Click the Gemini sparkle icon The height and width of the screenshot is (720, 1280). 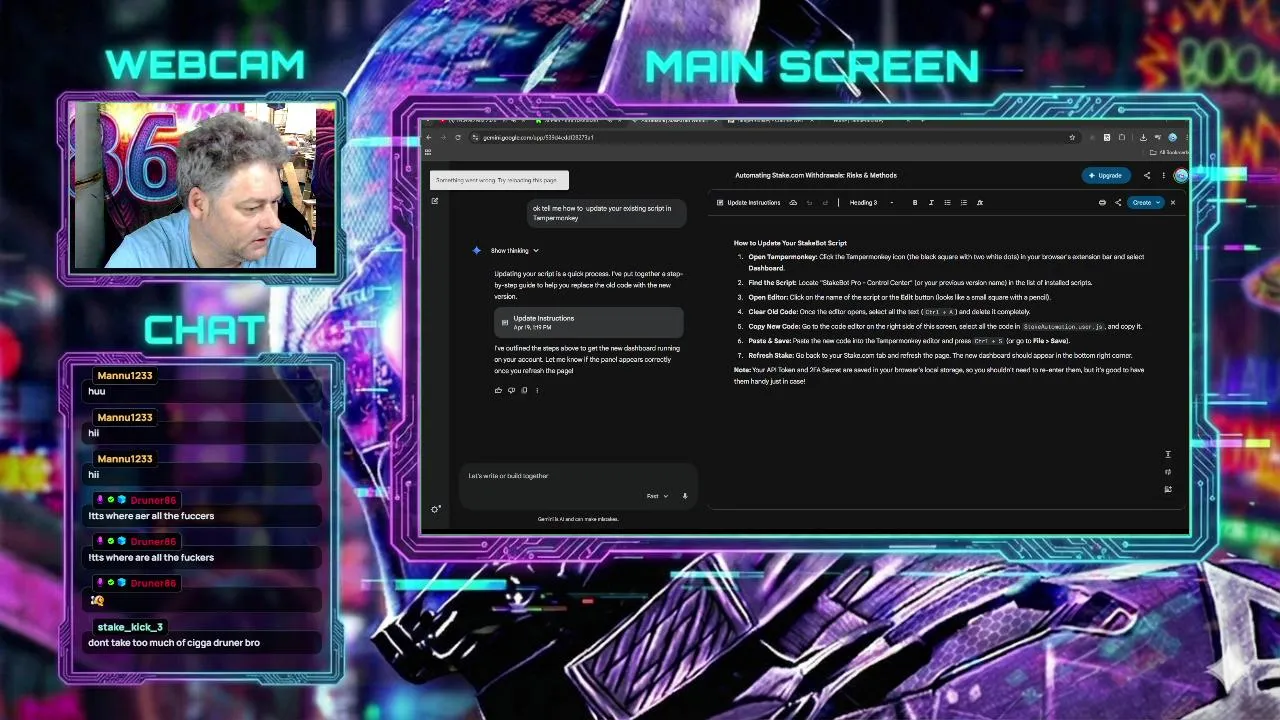477,250
